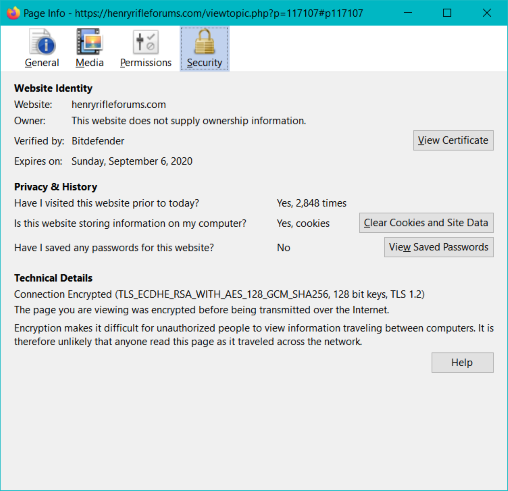Click 'Yes, 2,848 times' visit count

(312, 203)
